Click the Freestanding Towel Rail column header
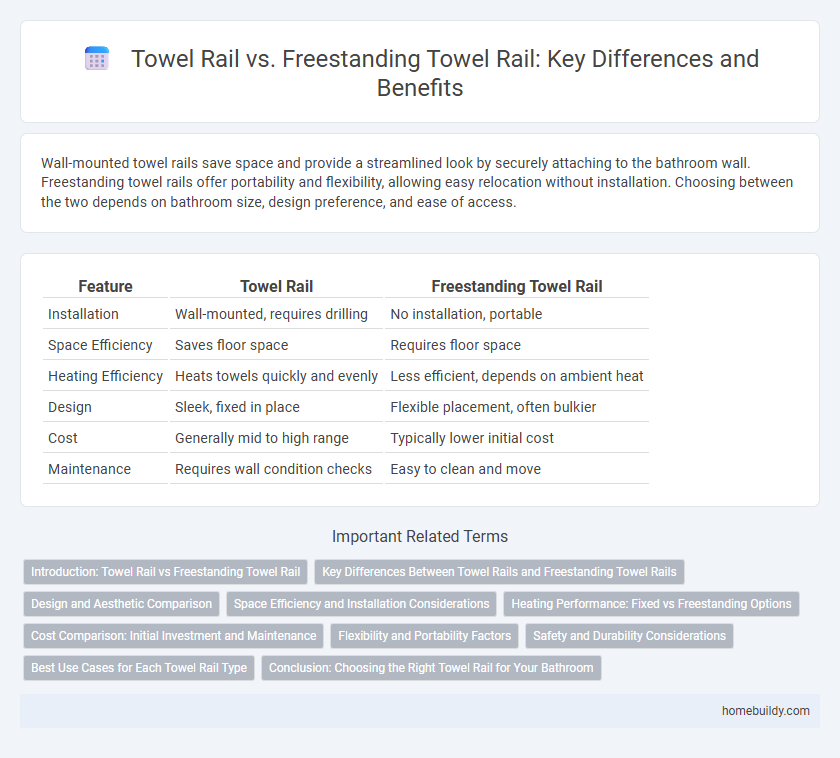The image size is (840, 758). pos(517,287)
